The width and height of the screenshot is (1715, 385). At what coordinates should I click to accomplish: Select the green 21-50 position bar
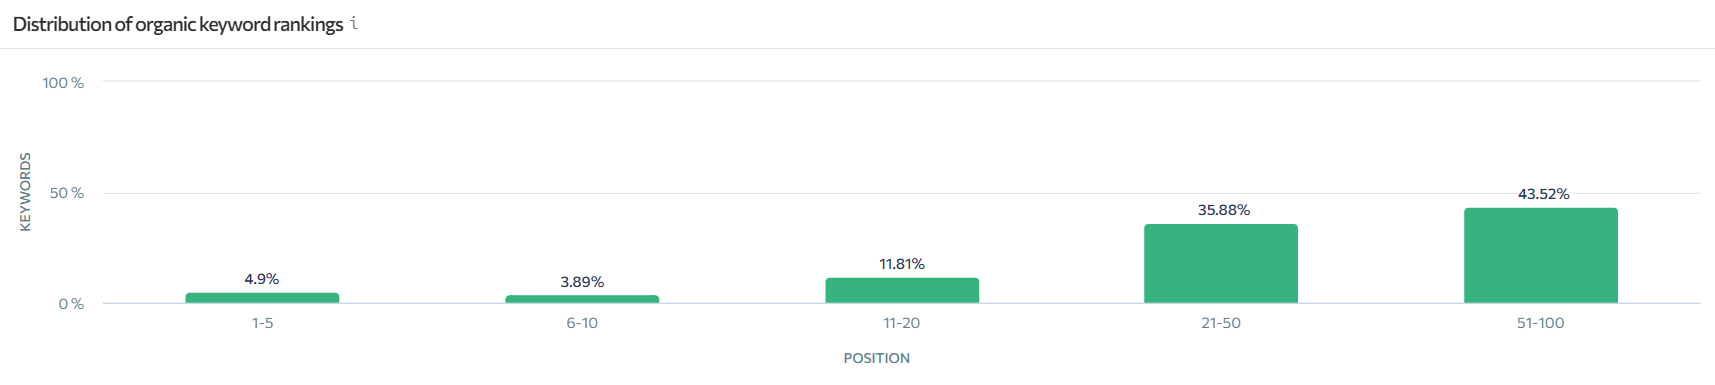(x=1221, y=264)
